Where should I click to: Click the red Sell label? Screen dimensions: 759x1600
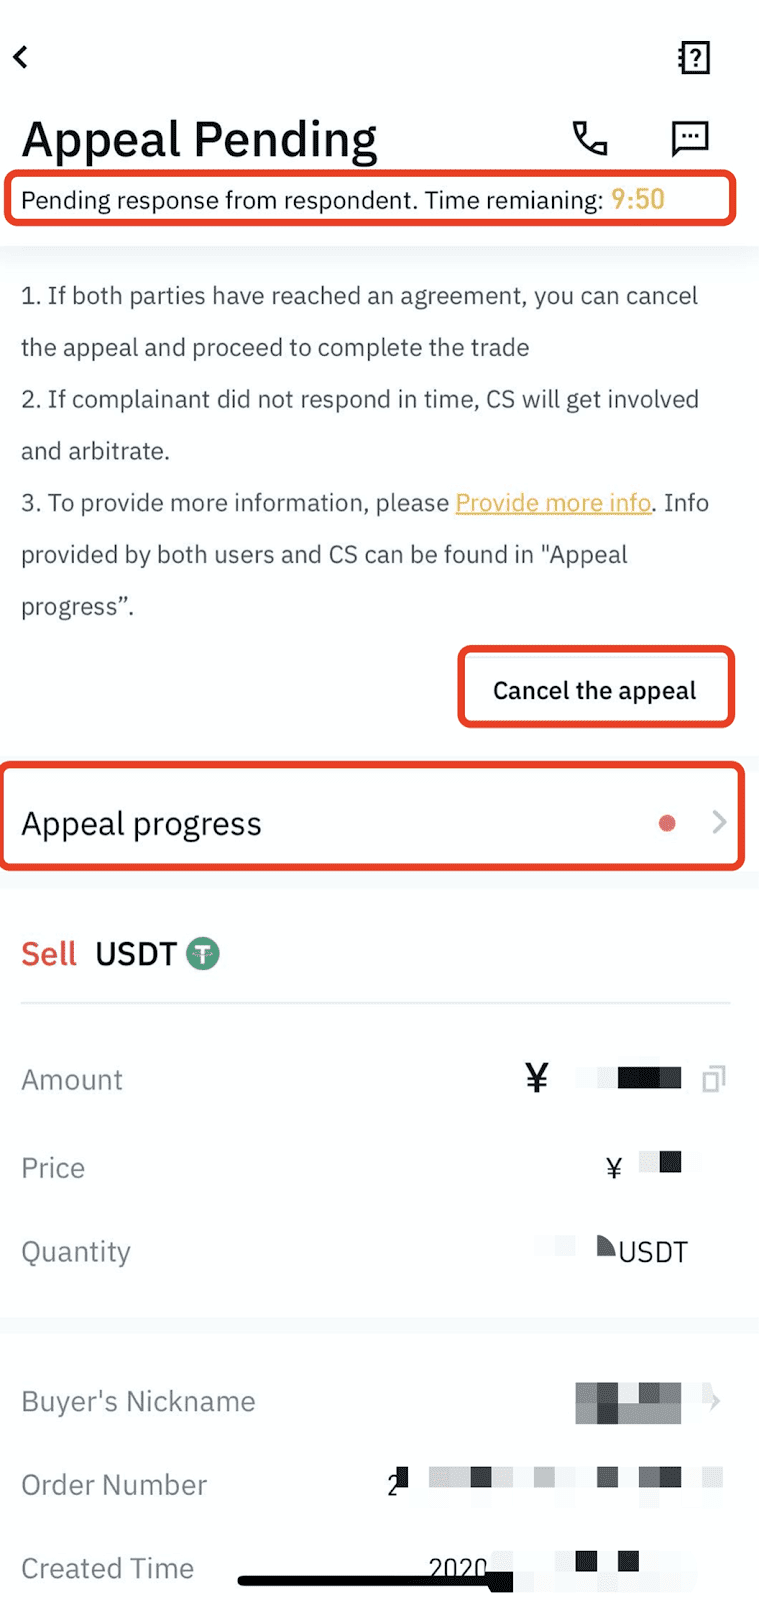pos(49,954)
